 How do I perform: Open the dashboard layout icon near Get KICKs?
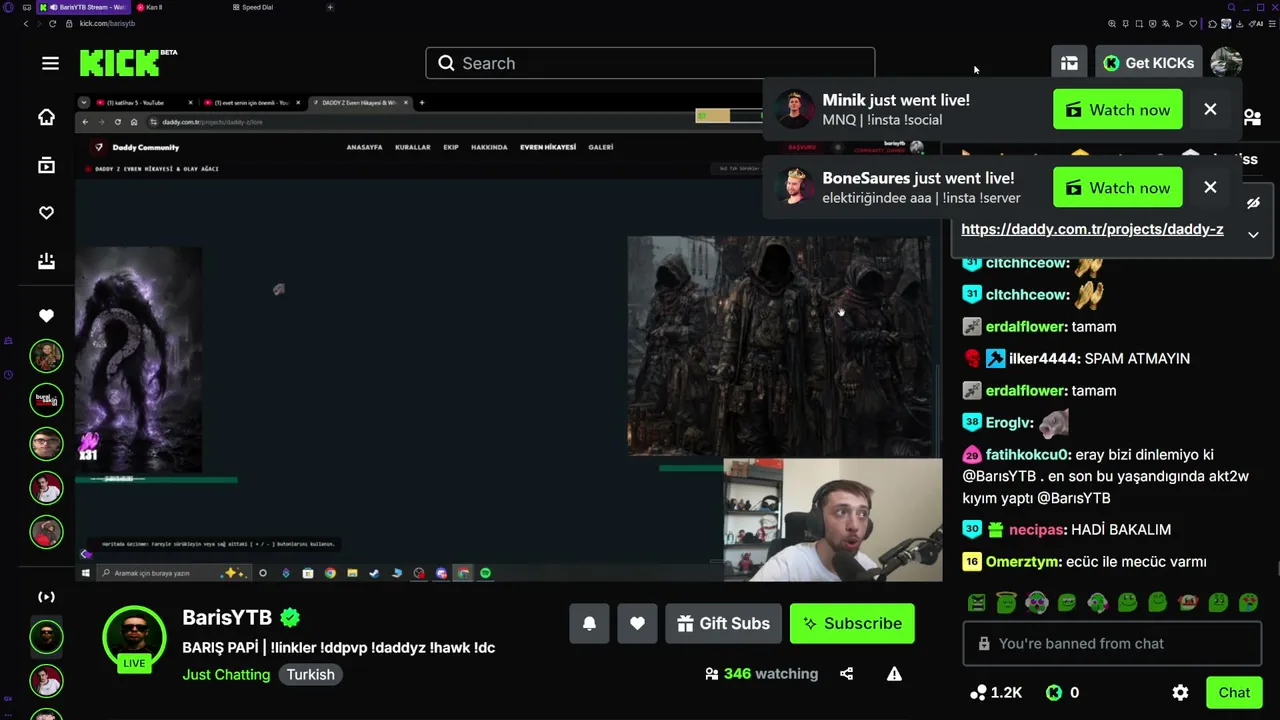tap(1069, 63)
